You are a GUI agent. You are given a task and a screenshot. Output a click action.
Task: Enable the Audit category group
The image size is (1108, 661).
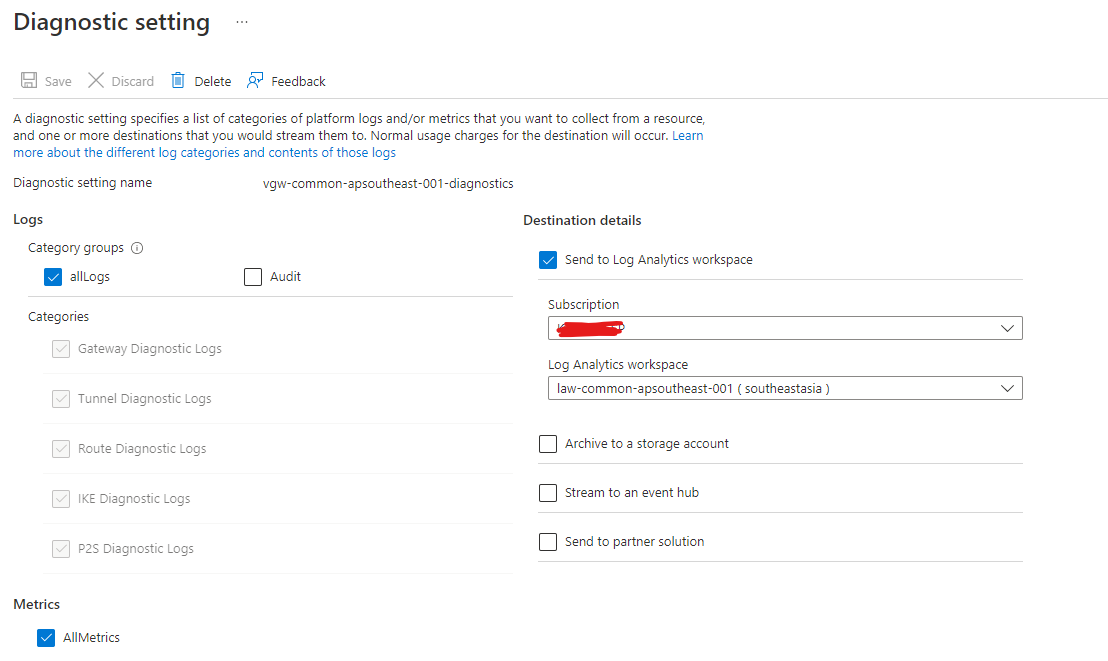point(252,276)
